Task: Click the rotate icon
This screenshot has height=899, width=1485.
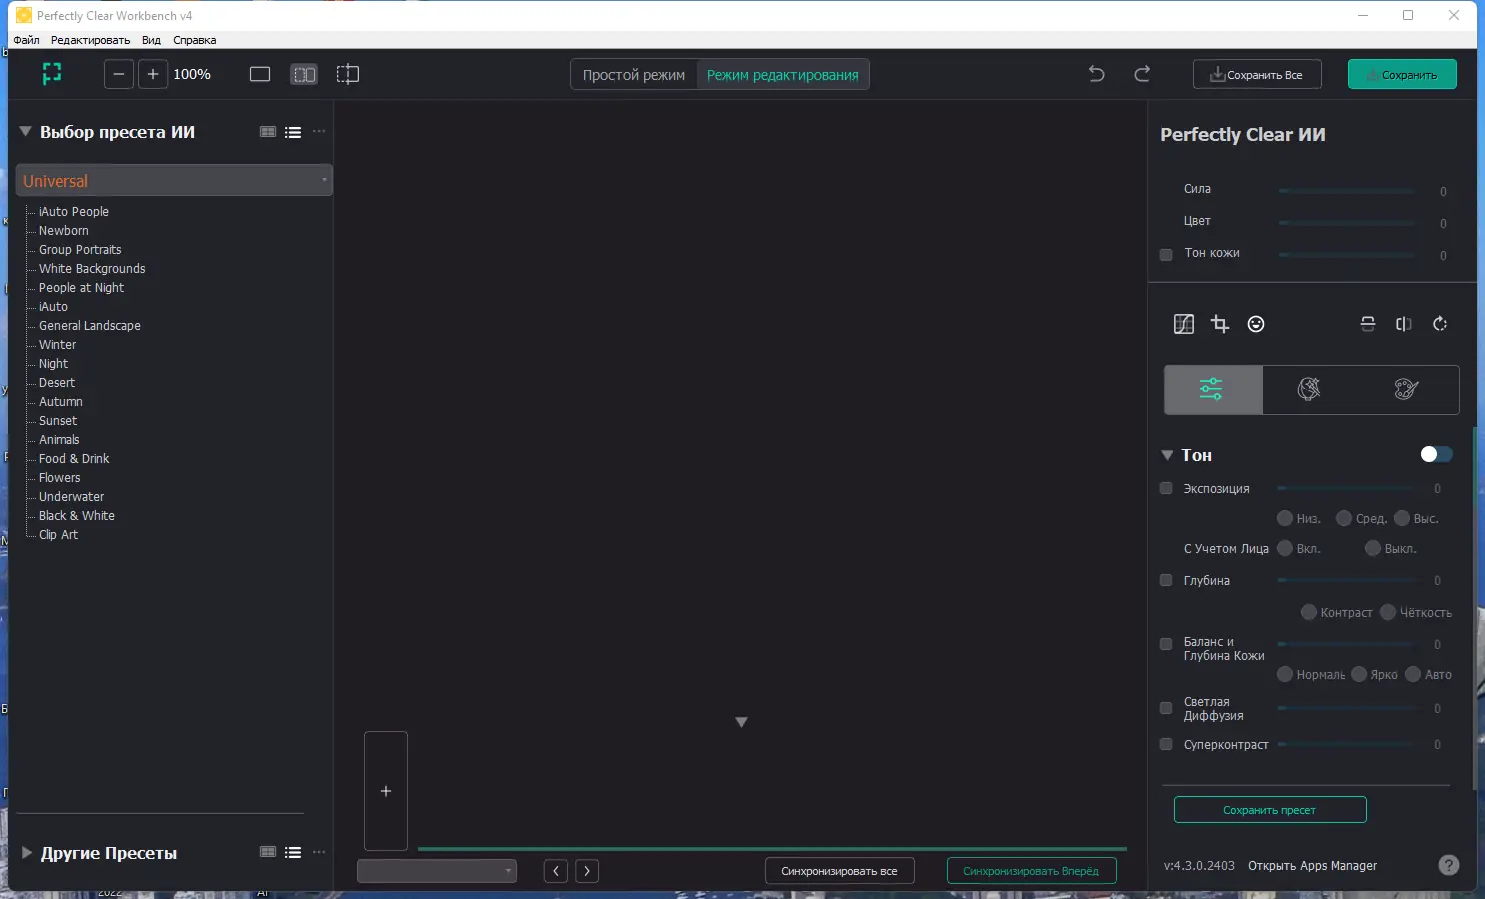Action: [x=1440, y=324]
